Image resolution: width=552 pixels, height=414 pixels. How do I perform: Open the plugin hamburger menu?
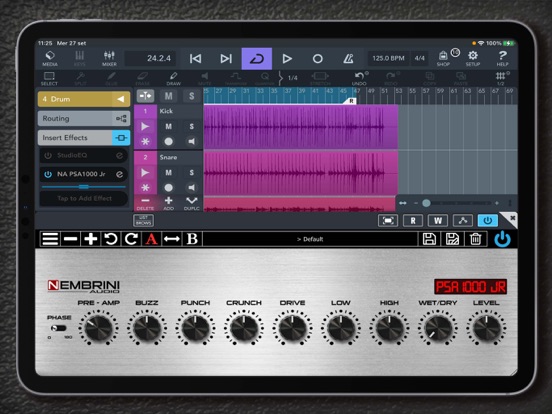50,239
